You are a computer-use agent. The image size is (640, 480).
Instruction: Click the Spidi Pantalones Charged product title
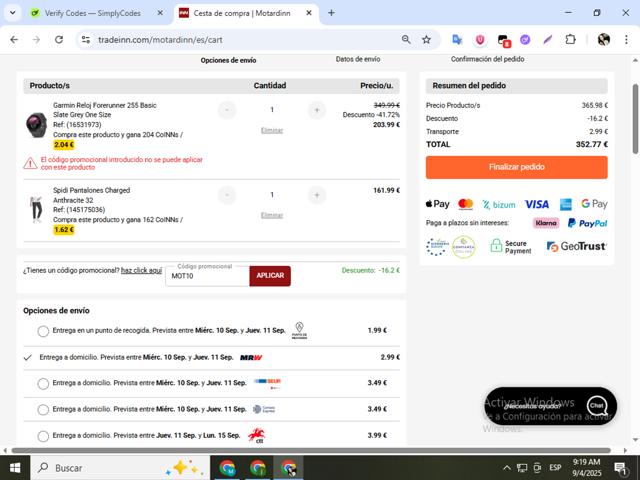coord(91,190)
